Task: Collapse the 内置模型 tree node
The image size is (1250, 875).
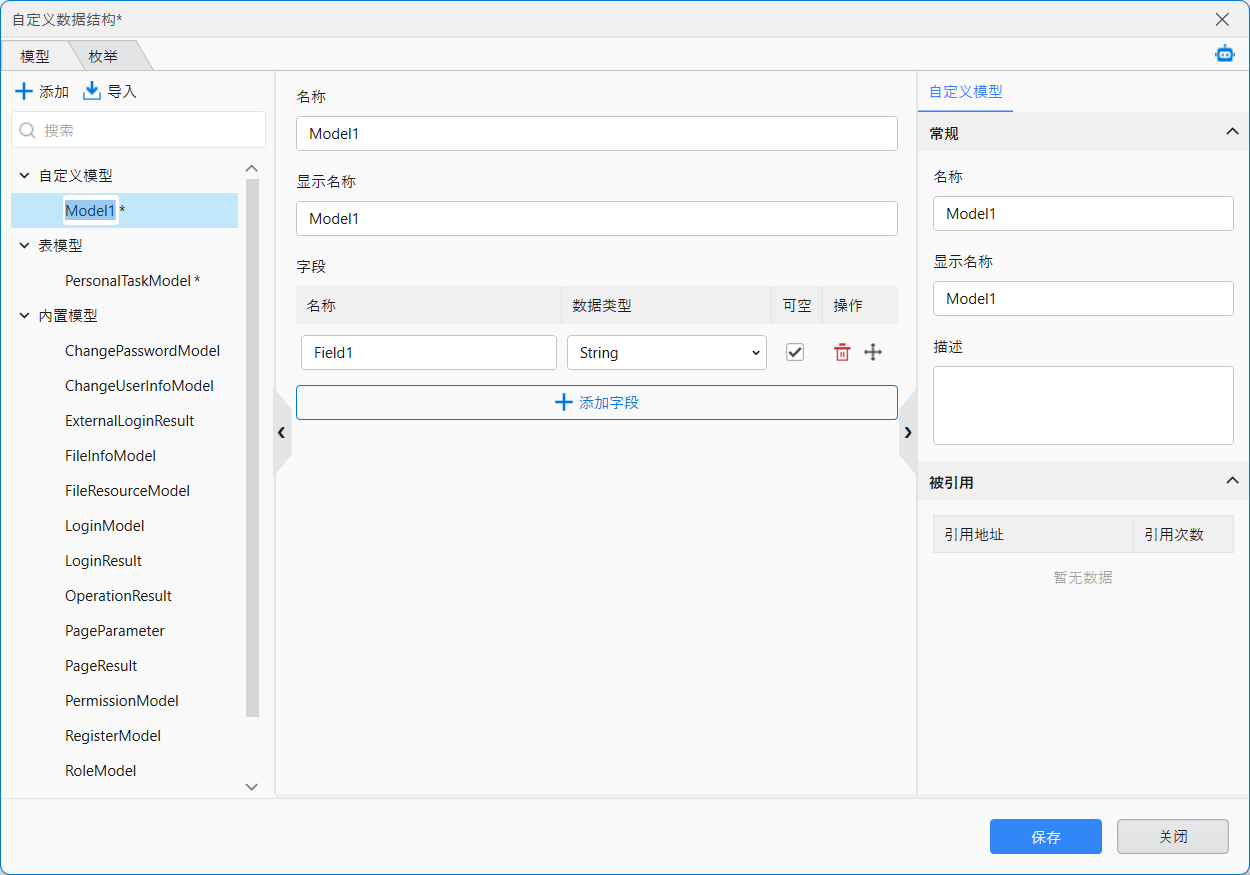Action: [25, 315]
